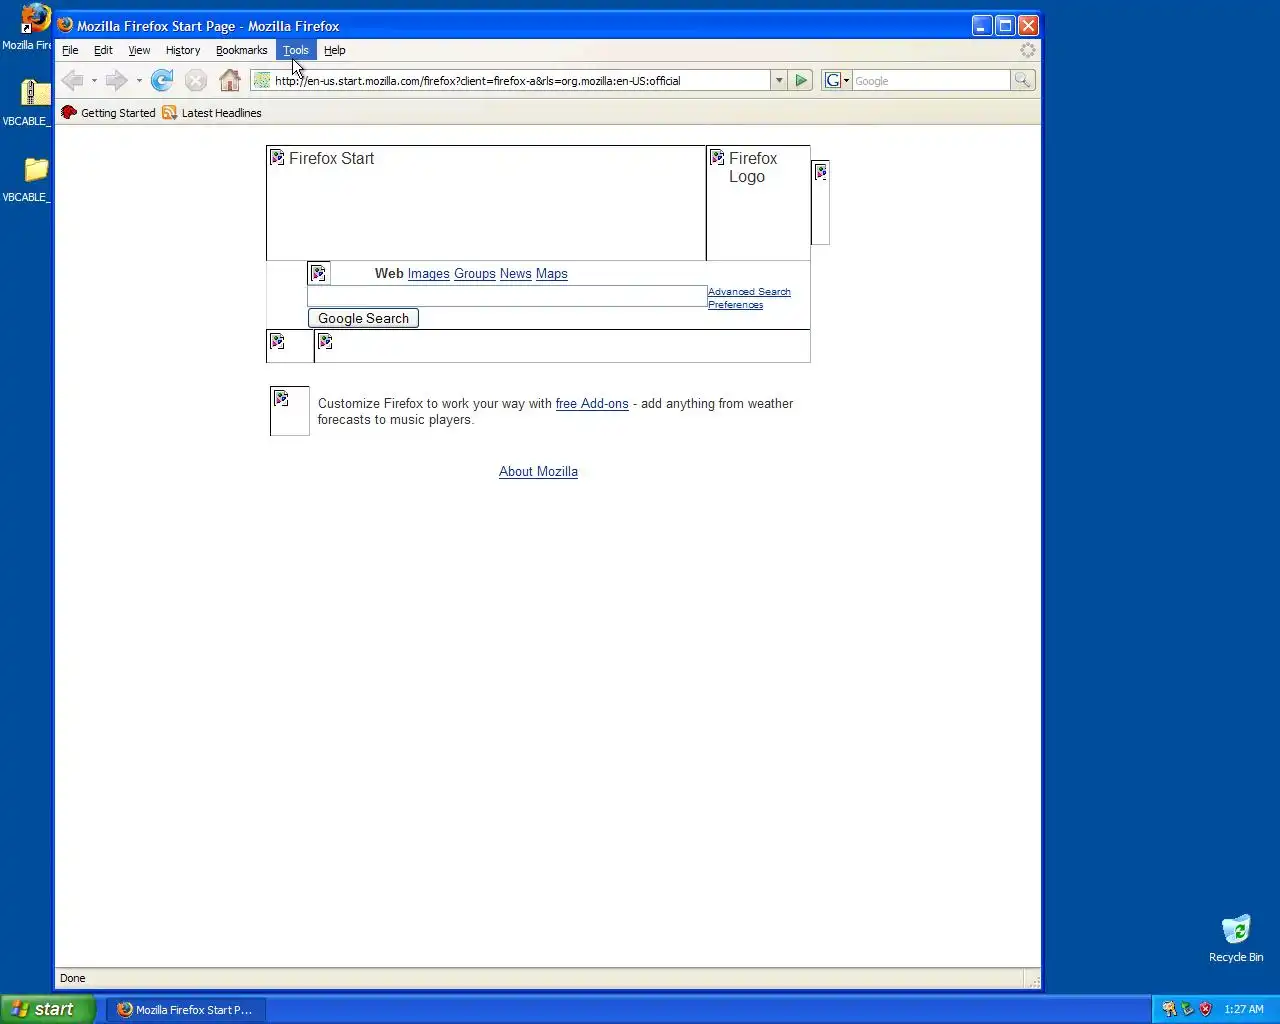Click into the Google toolbar search box
1280x1024 pixels.
click(x=931, y=80)
